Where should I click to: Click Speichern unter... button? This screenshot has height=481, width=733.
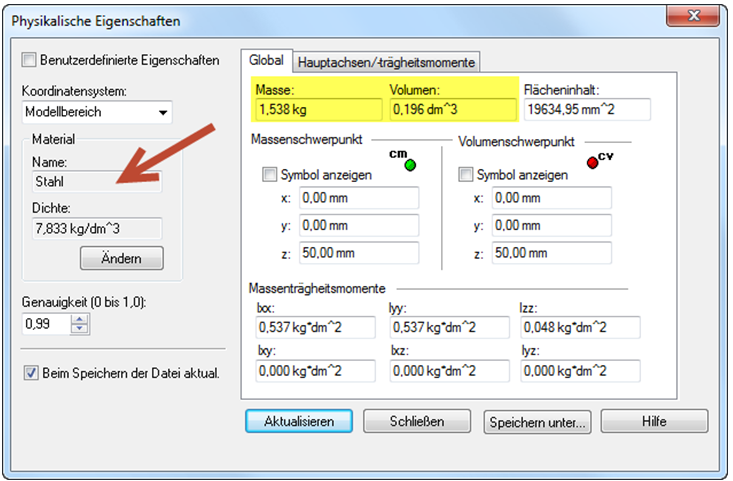[x=537, y=421]
